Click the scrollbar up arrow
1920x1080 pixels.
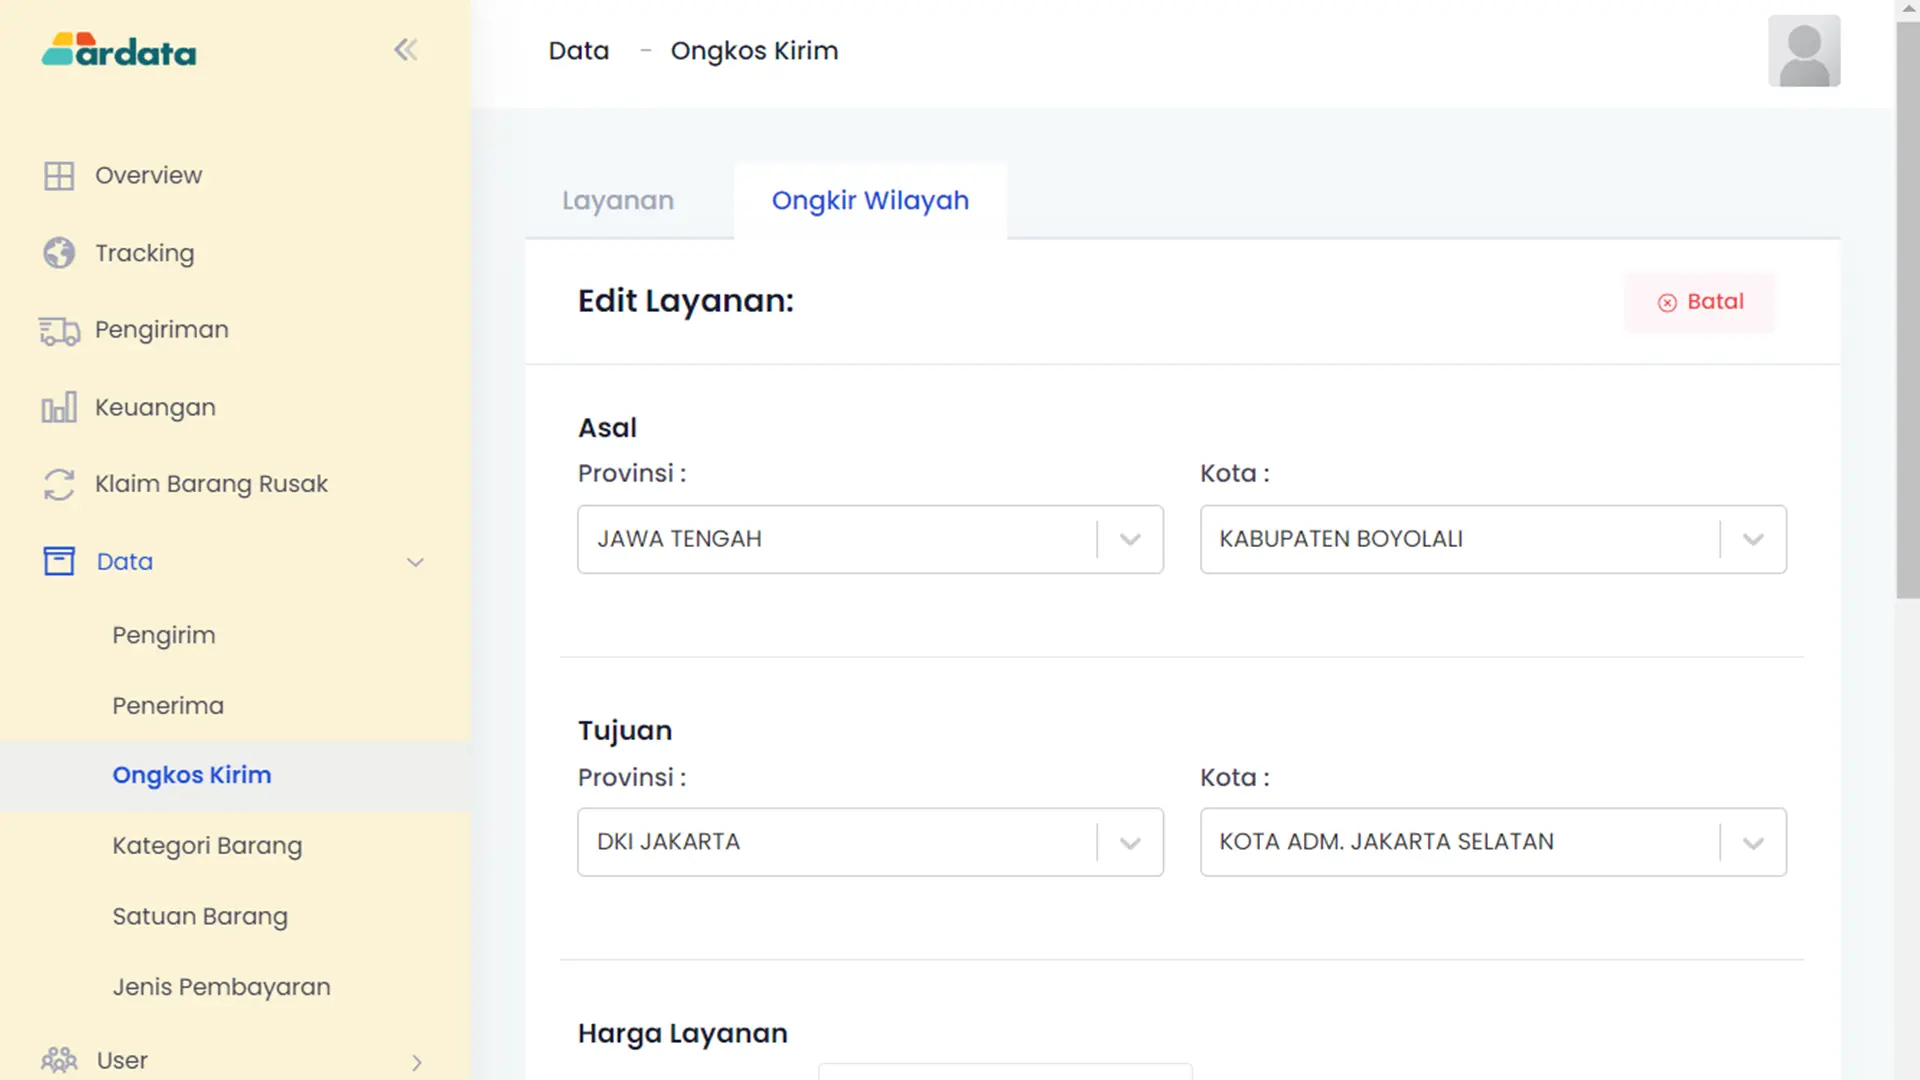pyautogui.click(x=1907, y=9)
